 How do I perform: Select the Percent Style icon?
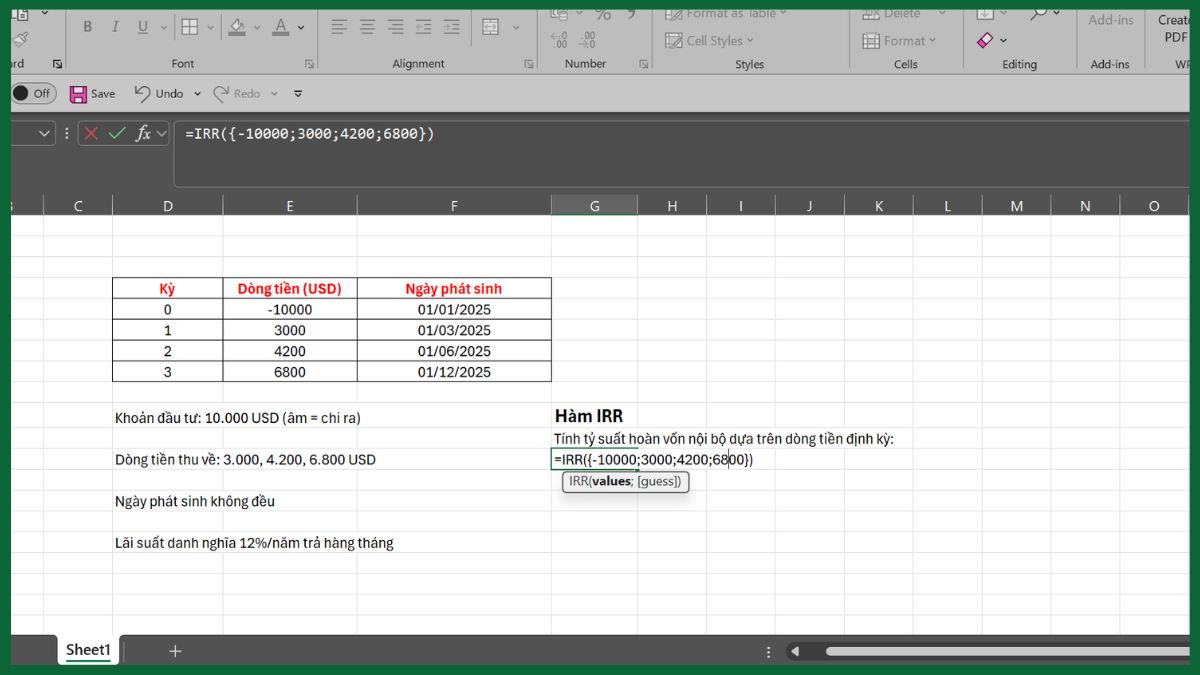click(x=603, y=13)
